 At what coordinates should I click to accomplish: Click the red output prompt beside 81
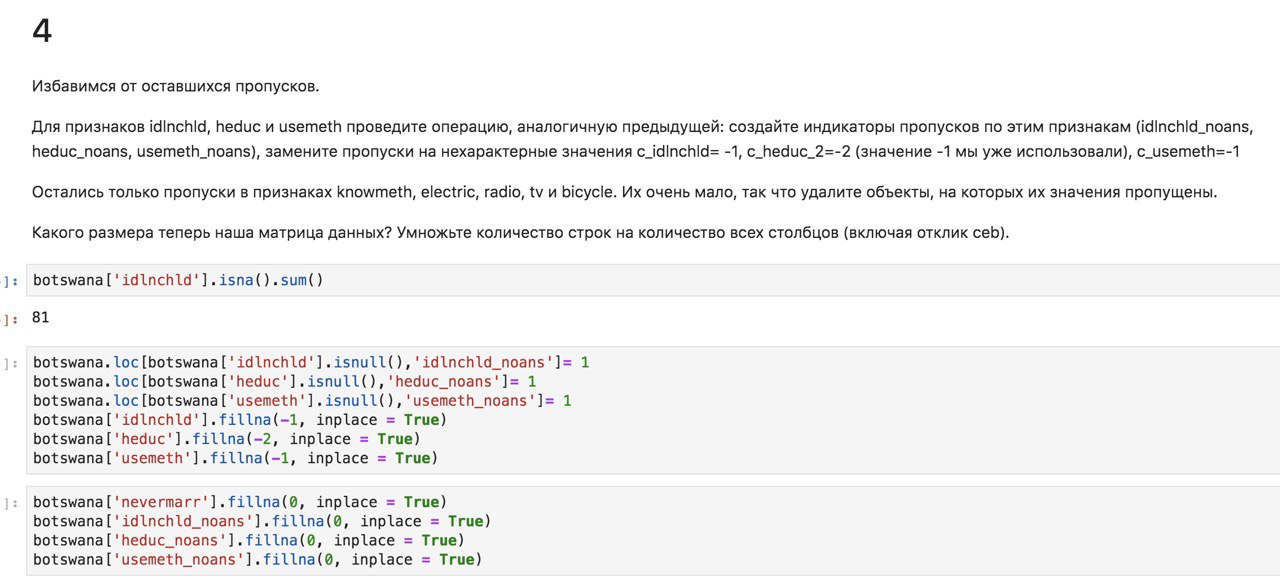[9, 318]
